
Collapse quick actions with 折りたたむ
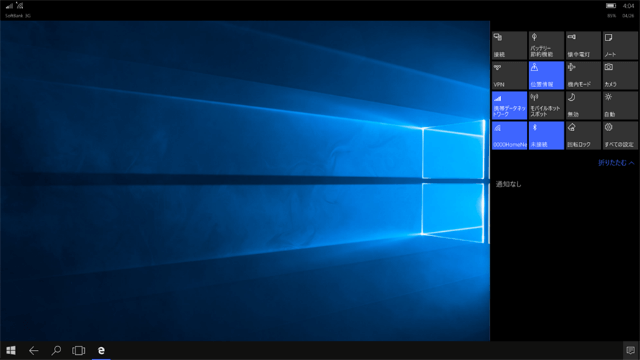click(616, 163)
